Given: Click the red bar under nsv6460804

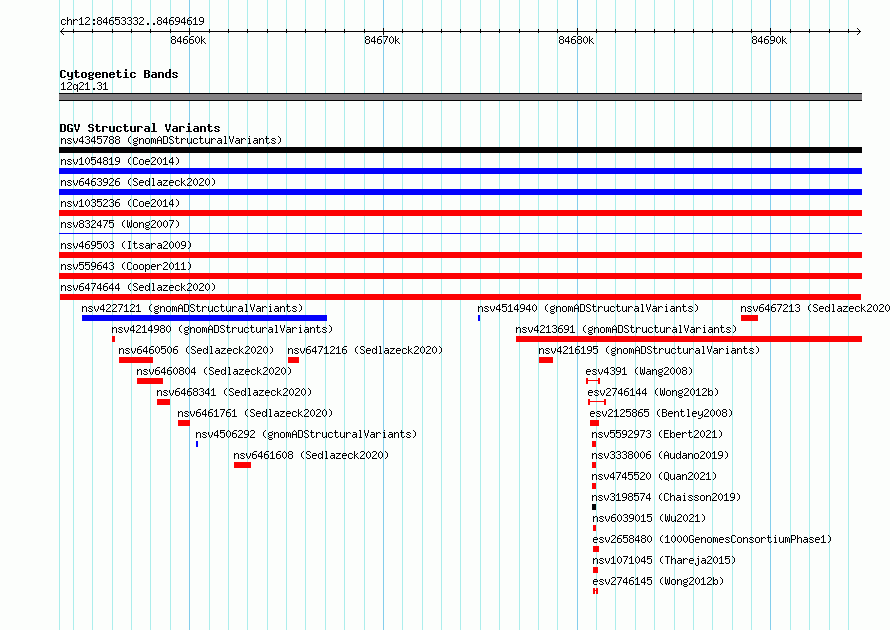Looking at the screenshot, I should pos(150,381).
